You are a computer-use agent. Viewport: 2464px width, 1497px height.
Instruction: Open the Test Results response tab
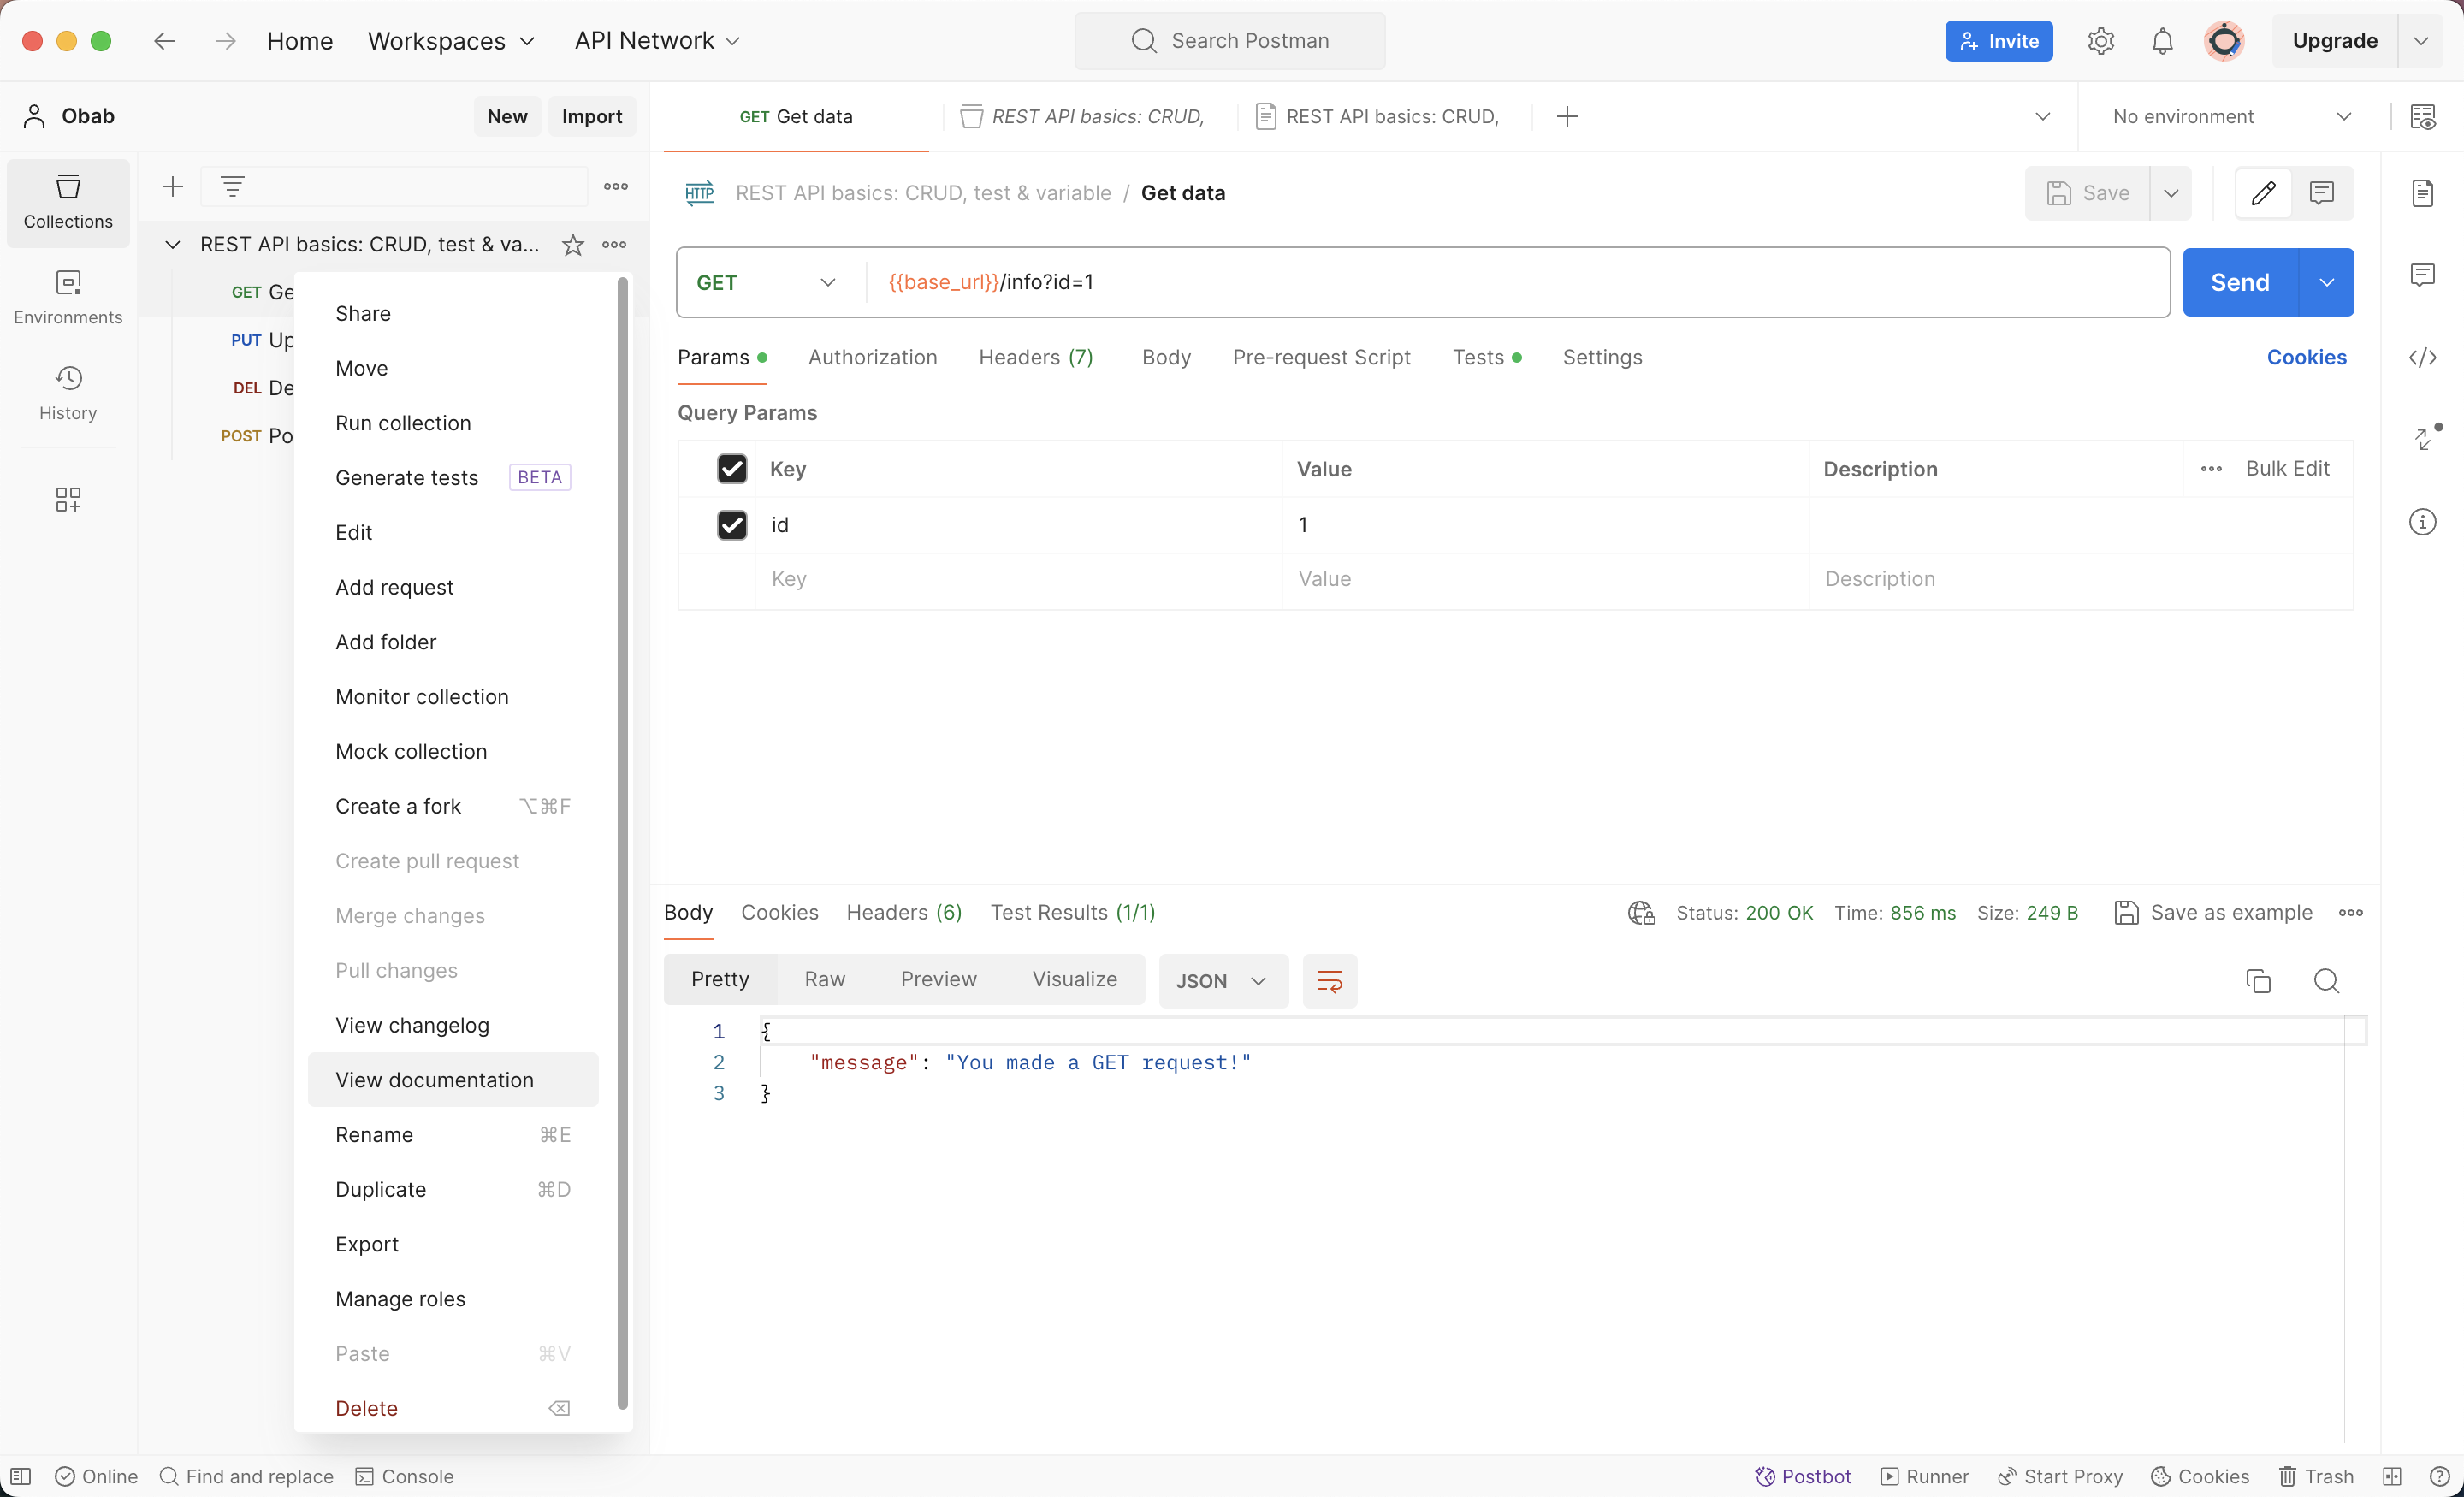click(x=1073, y=913)
